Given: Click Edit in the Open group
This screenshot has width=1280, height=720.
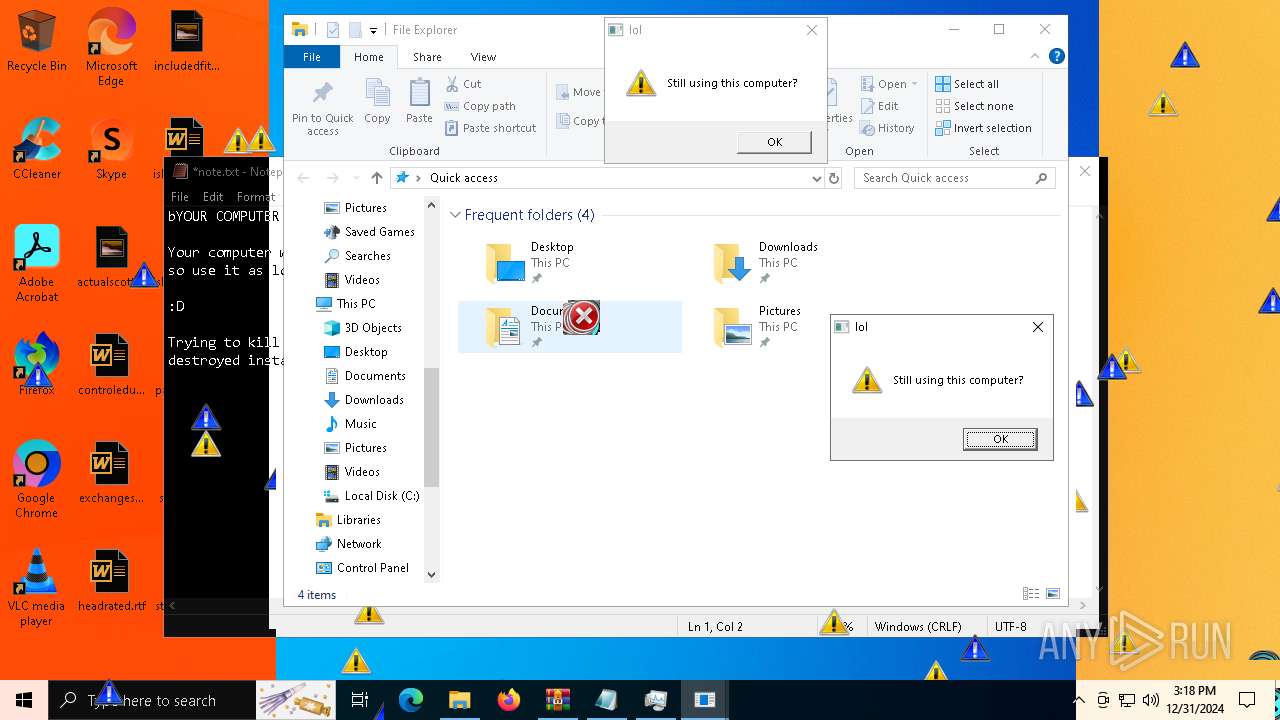Looking at the screenshot, I should click(879, 106).
